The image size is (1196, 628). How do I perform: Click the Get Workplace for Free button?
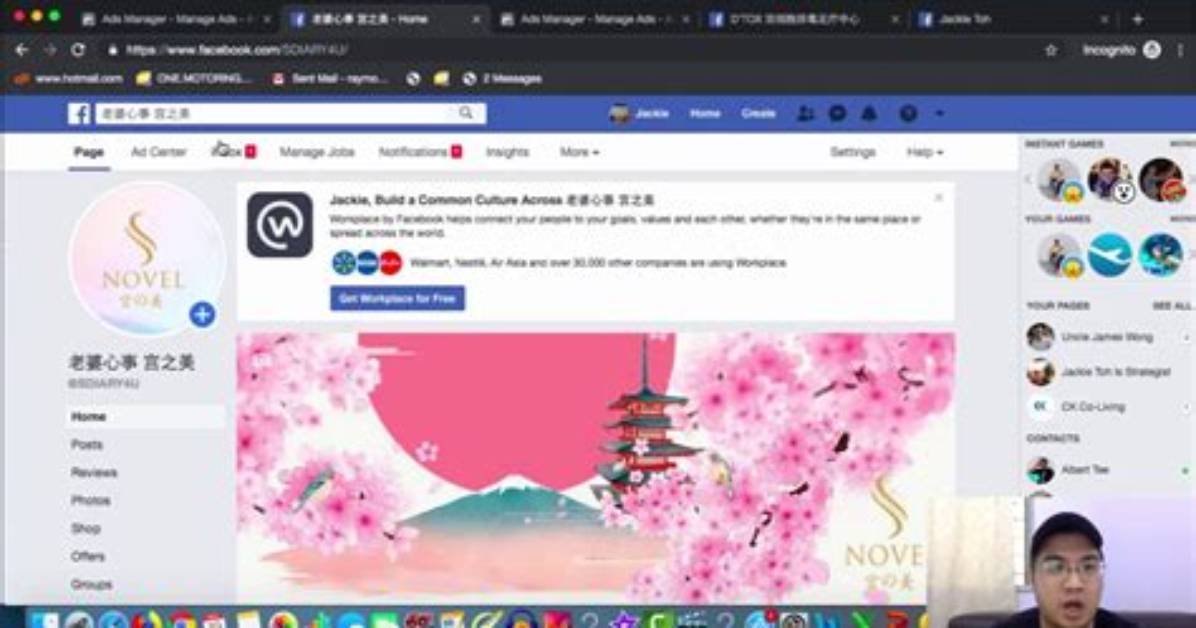click(x=397, y=298)
